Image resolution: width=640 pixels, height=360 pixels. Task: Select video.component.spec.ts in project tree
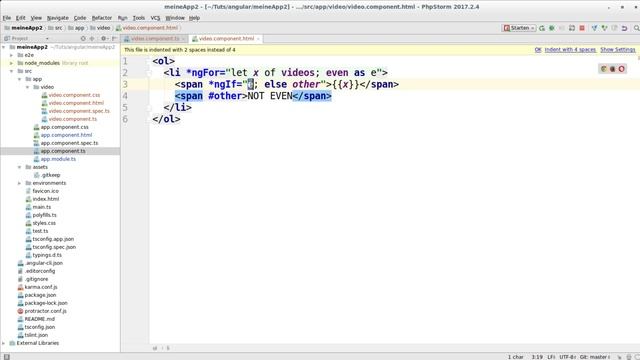pyautogui.click(x=79, y=111)
